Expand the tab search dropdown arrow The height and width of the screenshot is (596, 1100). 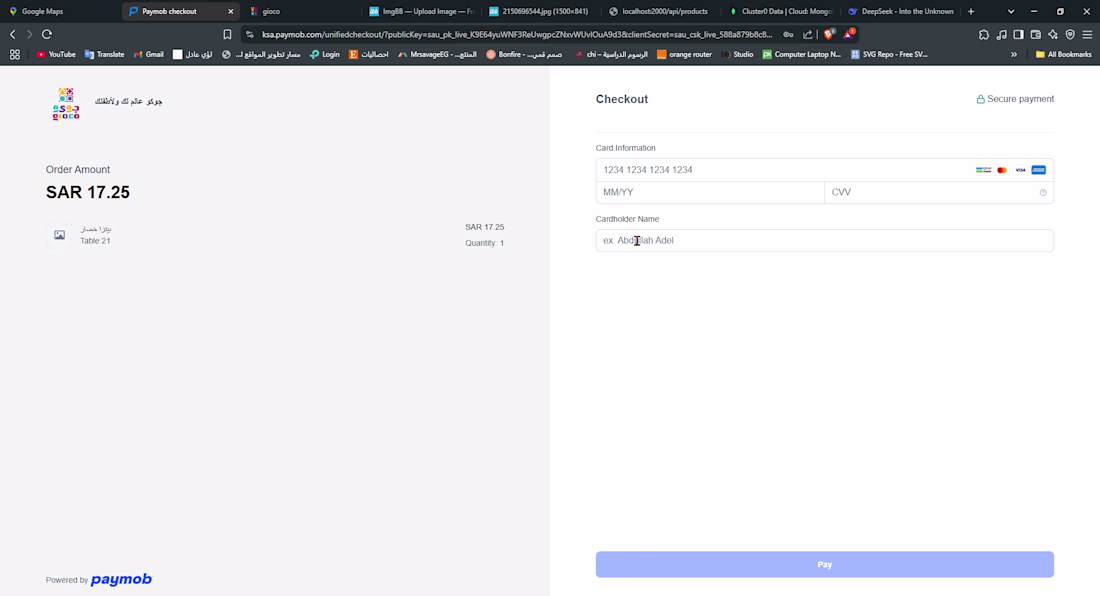(1011, 11)
